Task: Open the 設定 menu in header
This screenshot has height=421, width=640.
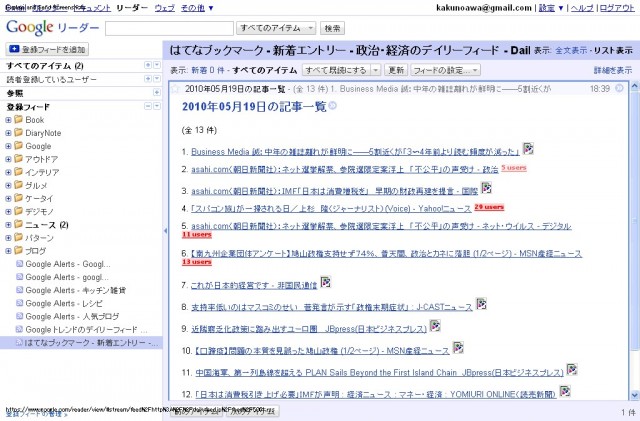Action: [x=551, y=8]
